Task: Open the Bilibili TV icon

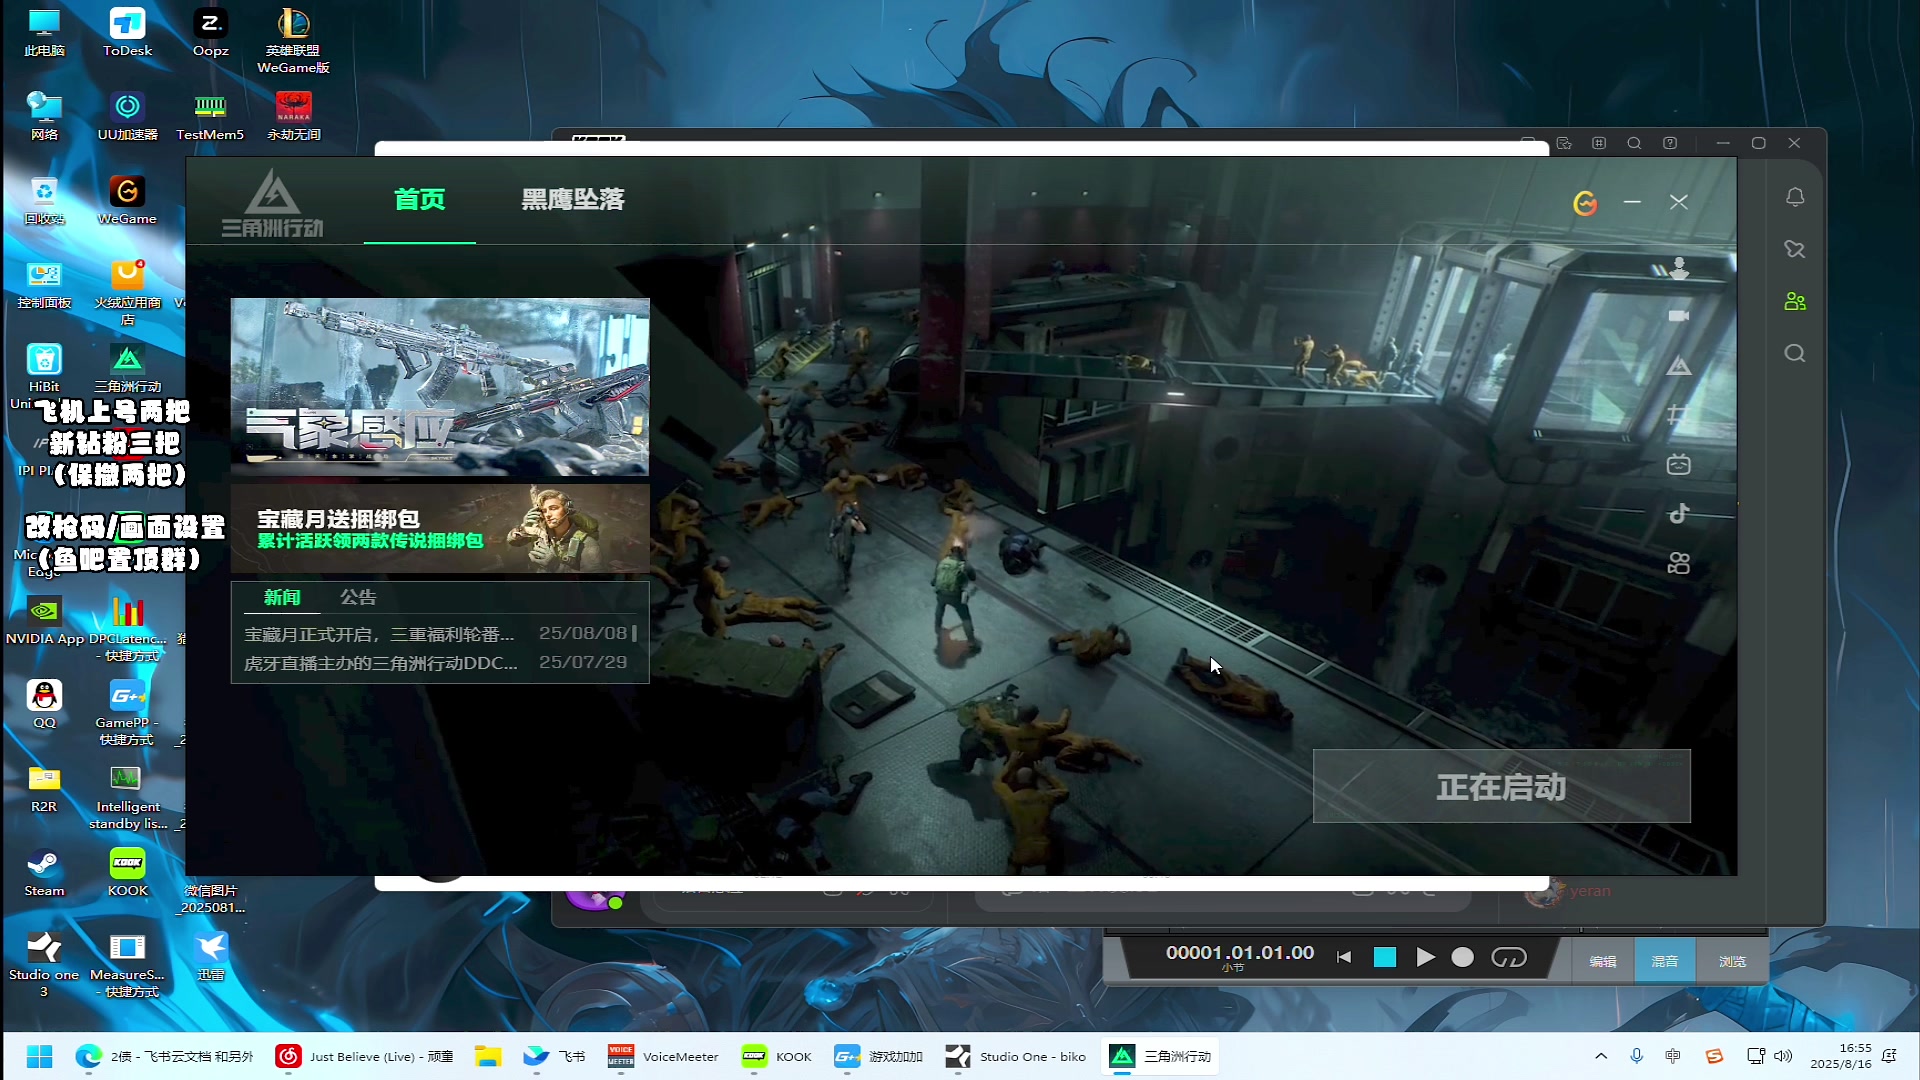Action: (x=1679, y=464)
